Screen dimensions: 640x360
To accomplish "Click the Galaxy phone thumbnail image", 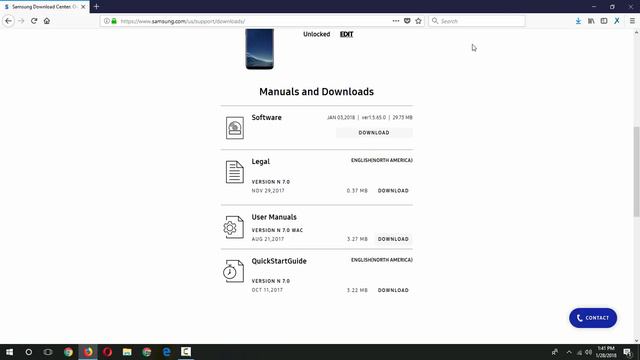I will pos(260,49).
